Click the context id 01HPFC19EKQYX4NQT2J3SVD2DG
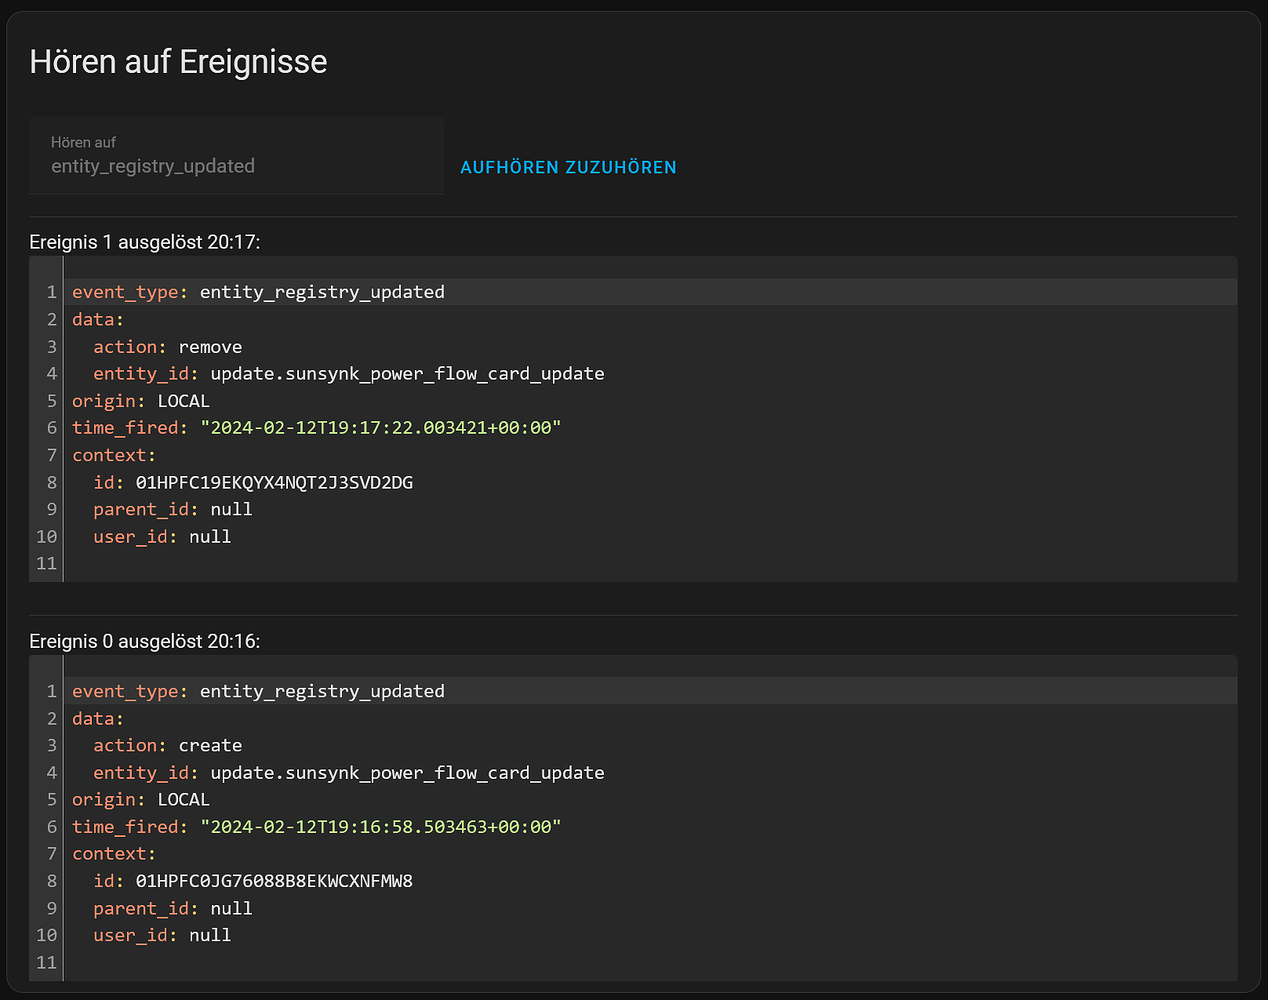The height and width of the screenshot is (1000, 1268). click(275, 482)
